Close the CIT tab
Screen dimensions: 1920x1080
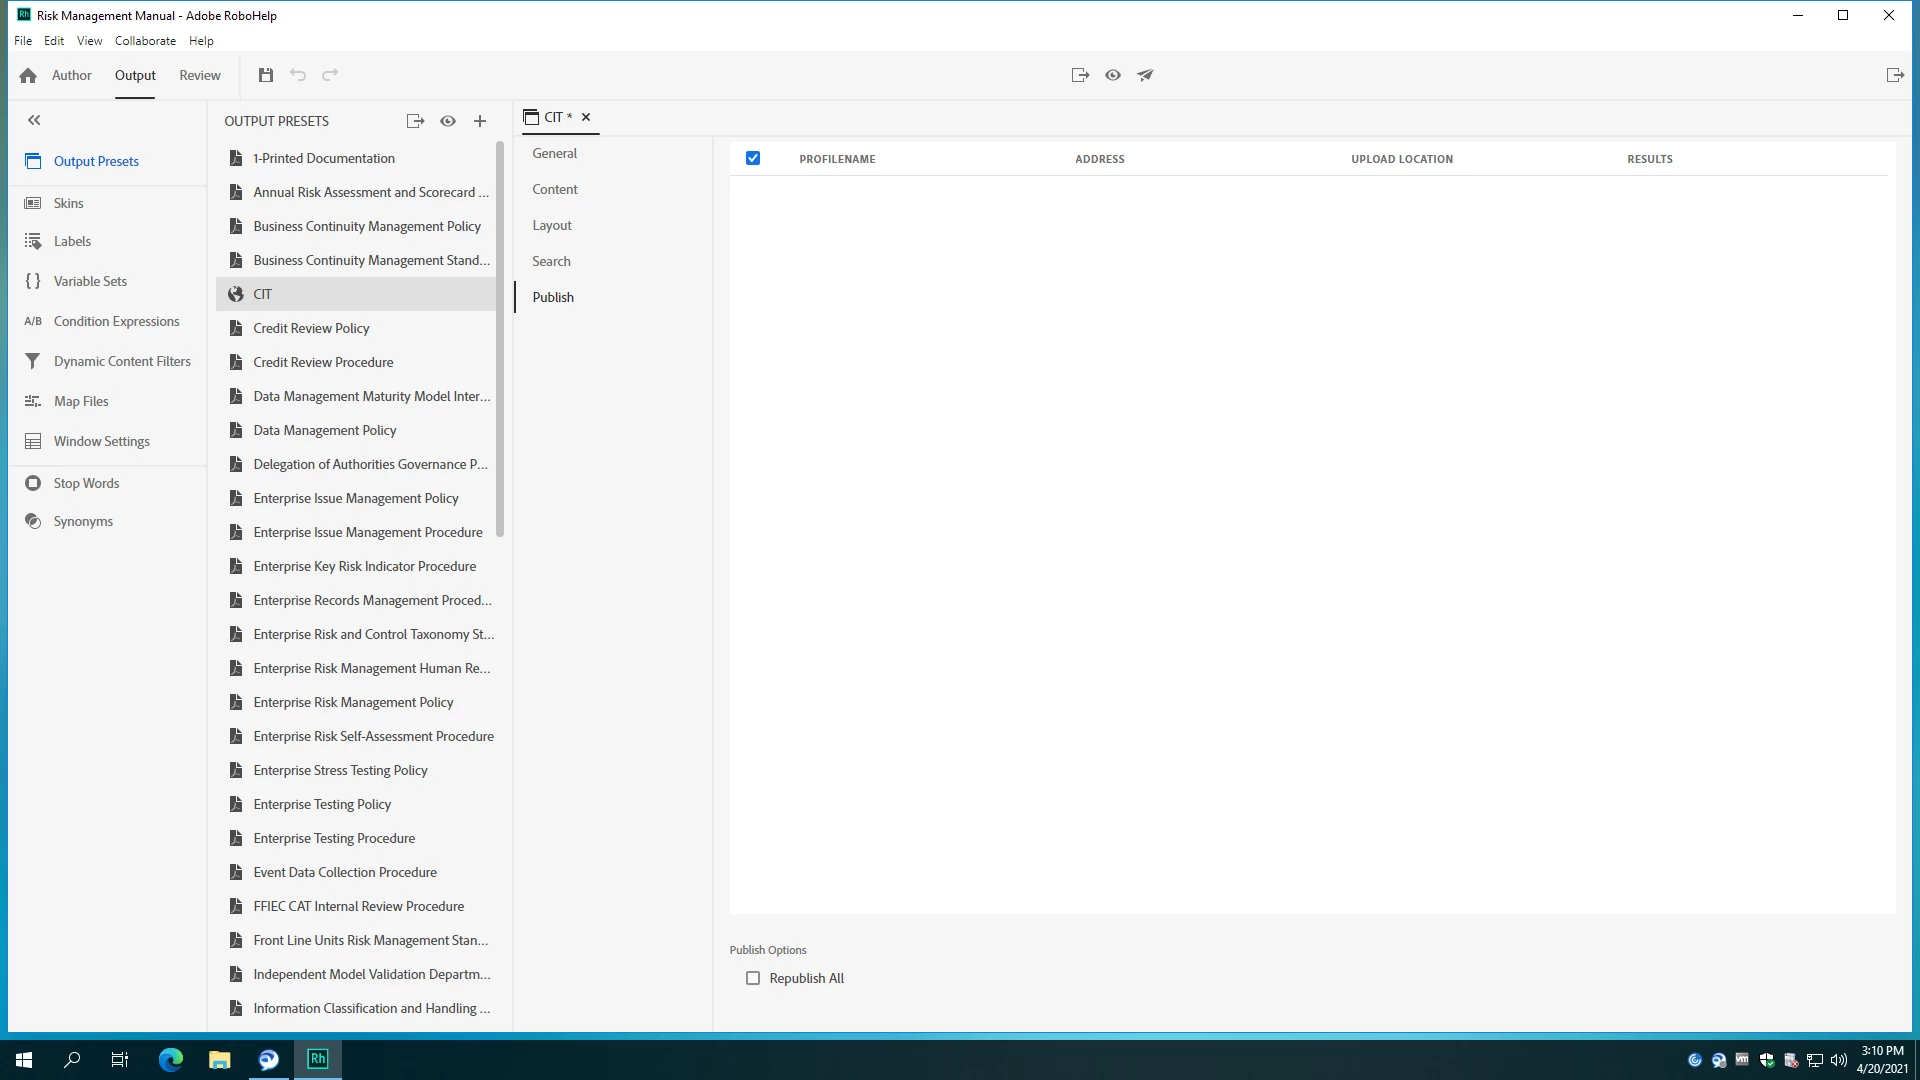(586, 117)
